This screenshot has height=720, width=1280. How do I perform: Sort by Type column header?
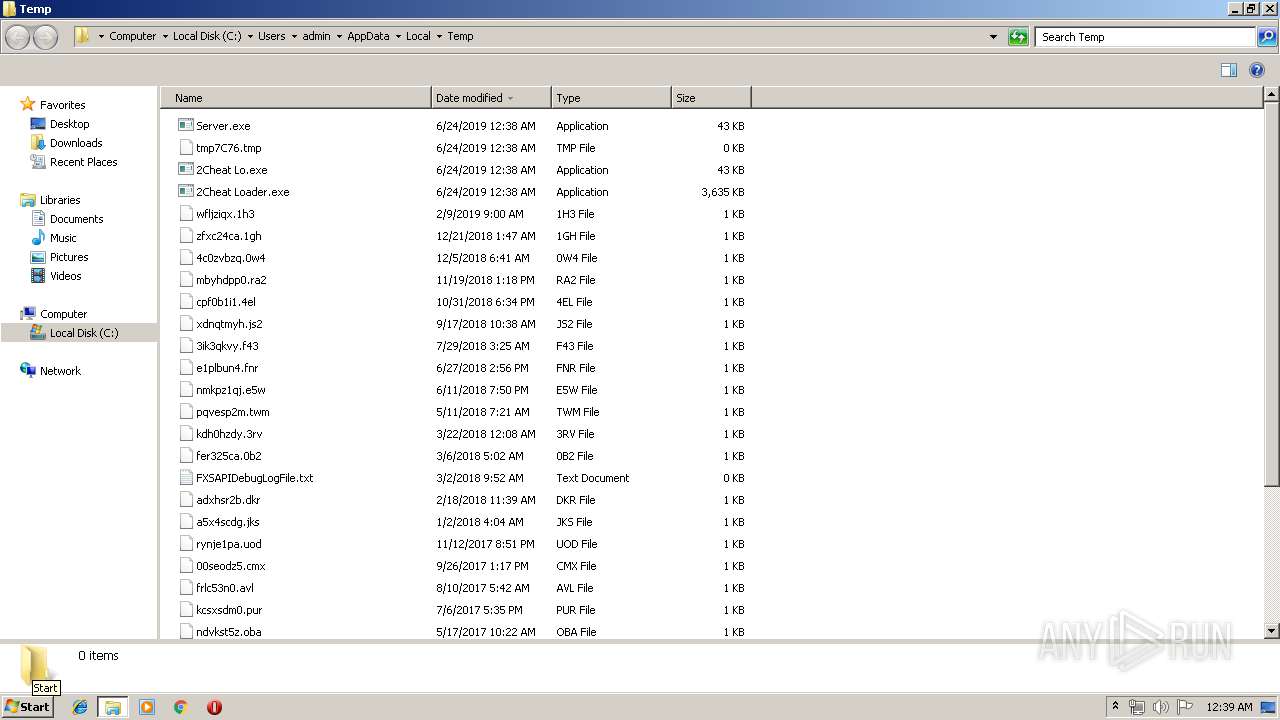[611, 98]
